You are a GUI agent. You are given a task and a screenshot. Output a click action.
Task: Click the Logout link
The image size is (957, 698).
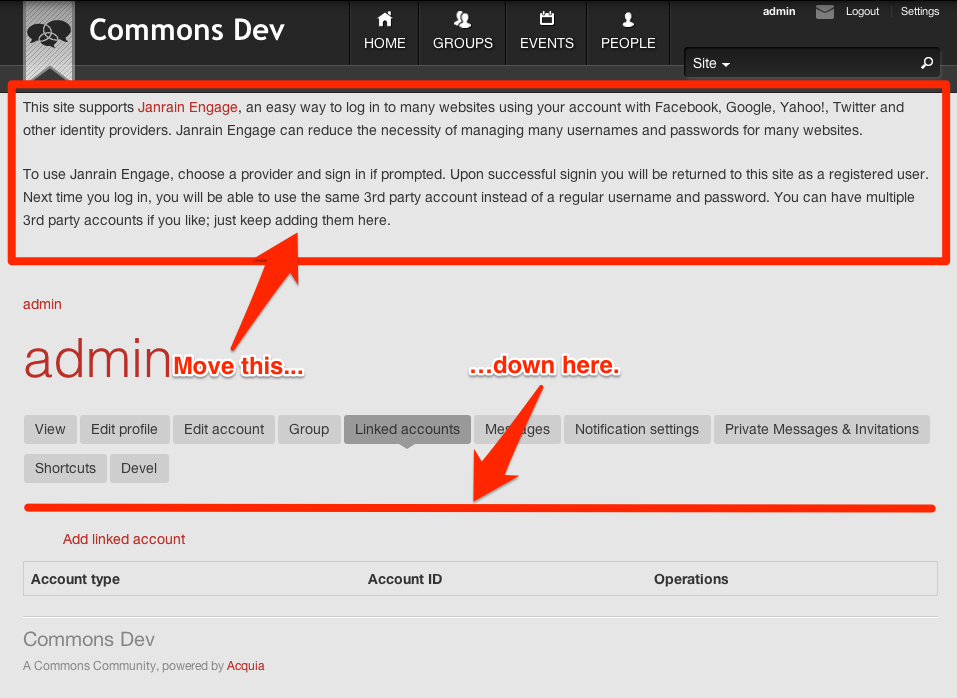coord(862,11)
